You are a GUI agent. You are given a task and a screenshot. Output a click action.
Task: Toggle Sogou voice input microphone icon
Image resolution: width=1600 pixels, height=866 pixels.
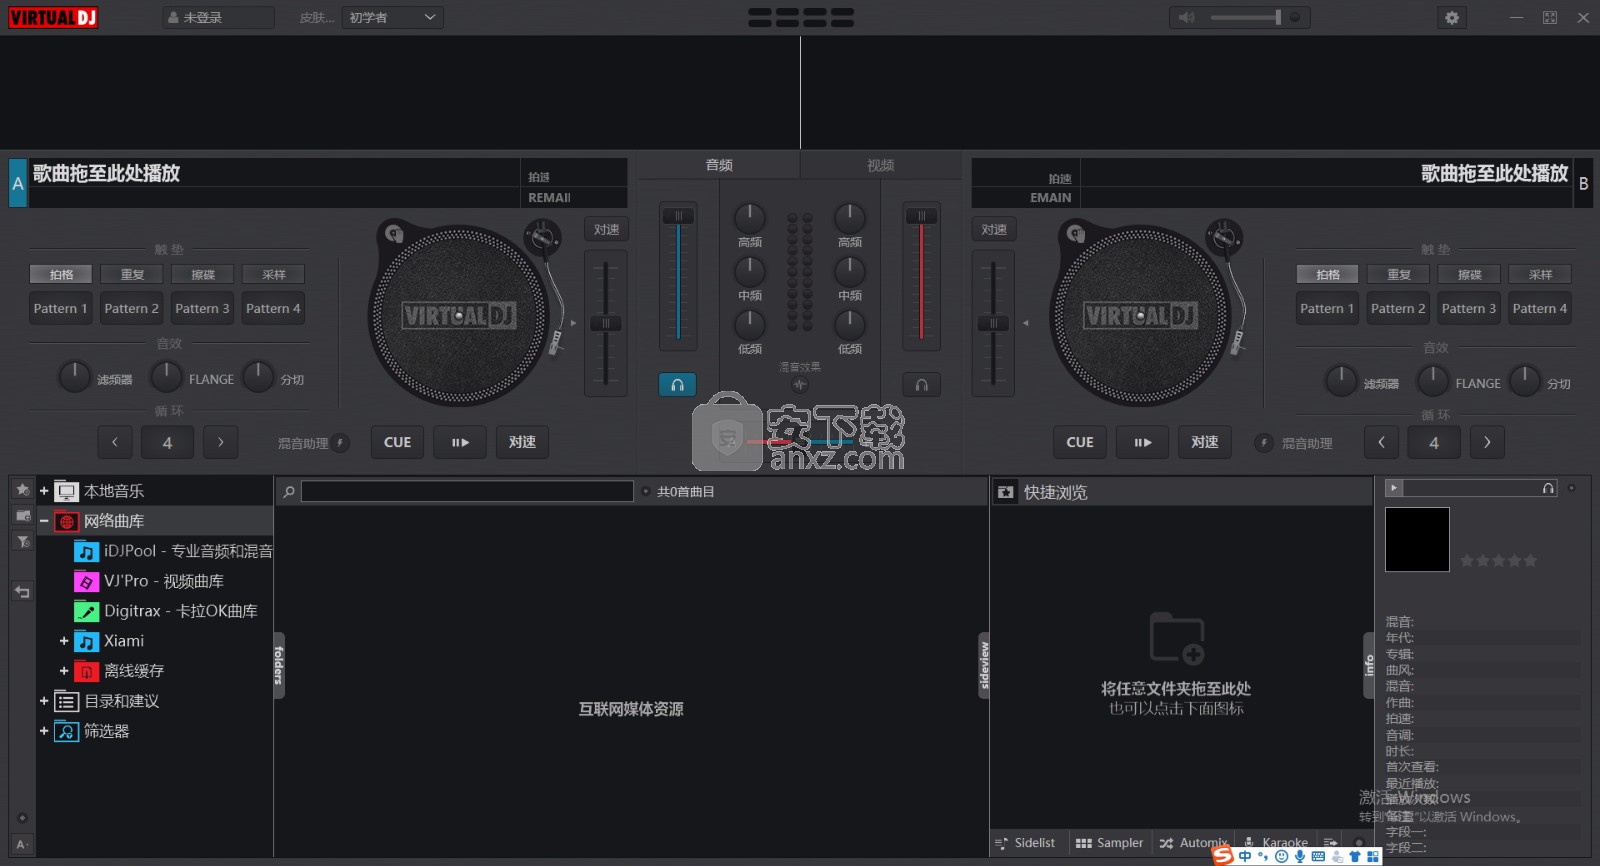pyautogui.click(x=1300, y=857)
